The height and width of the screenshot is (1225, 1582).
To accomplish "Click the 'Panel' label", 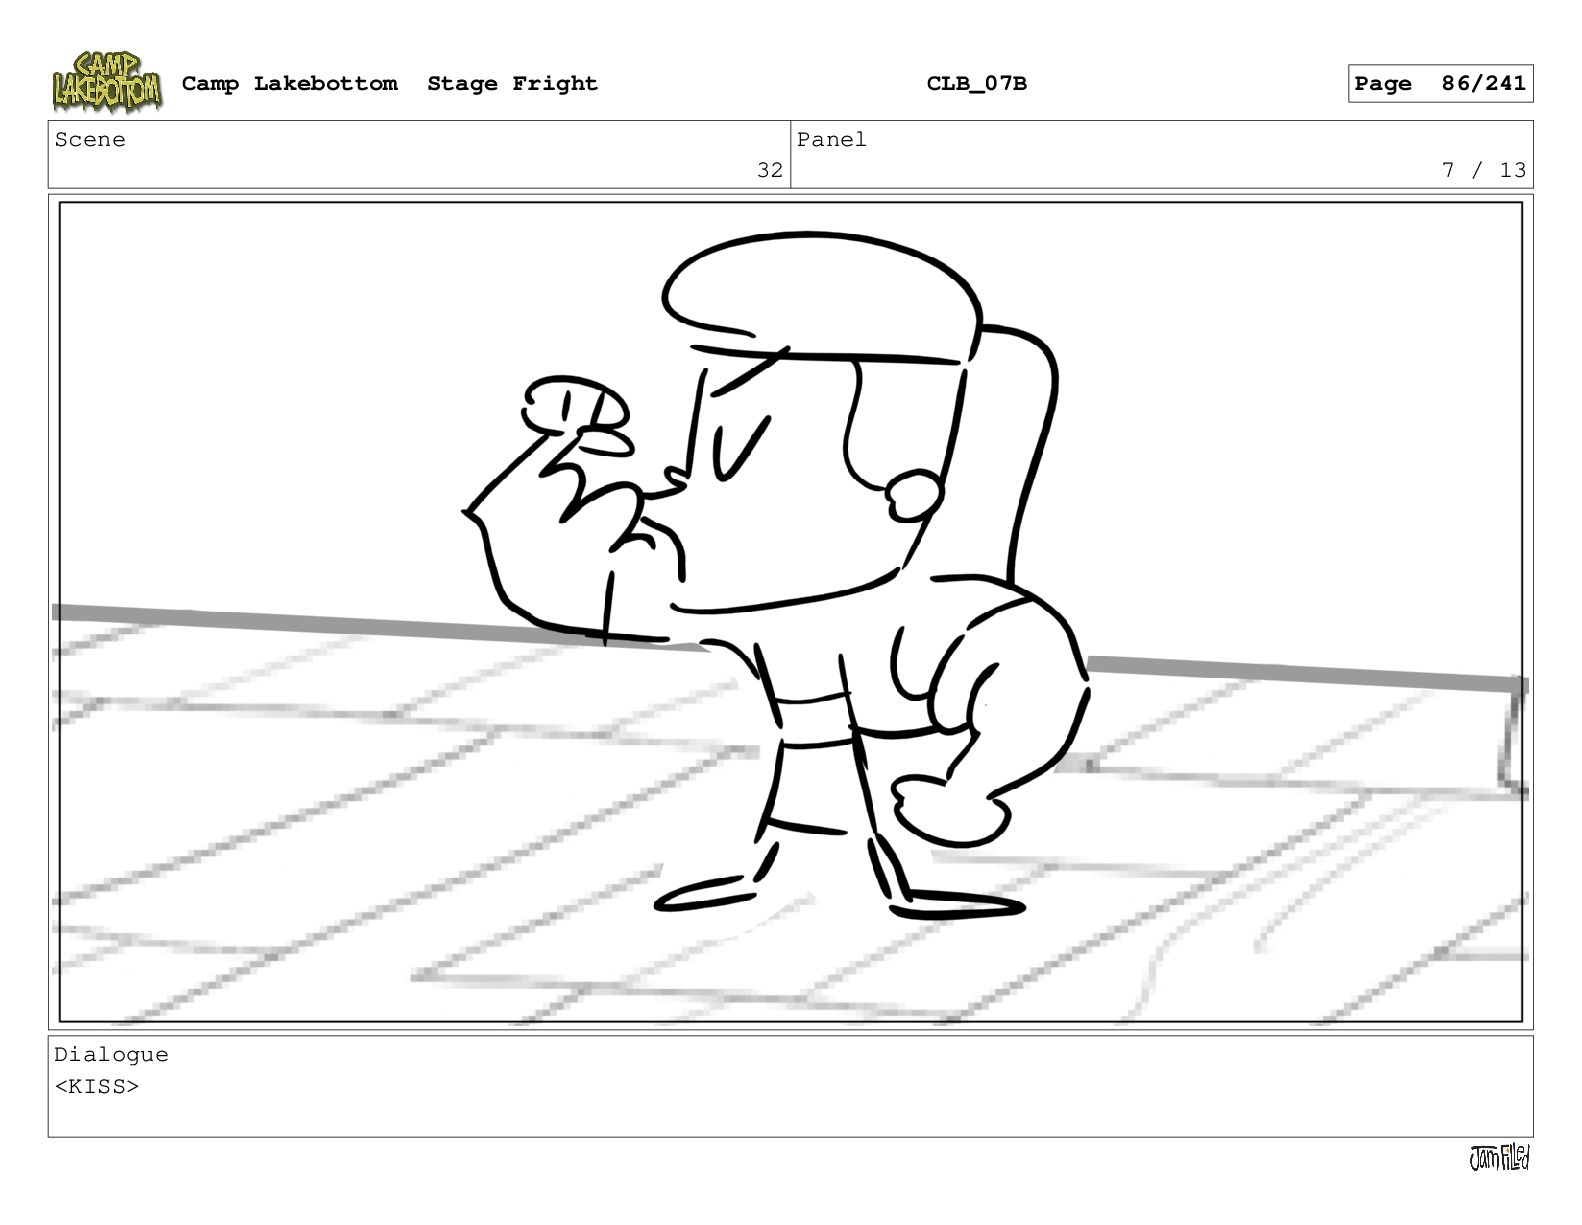I will point(832,140).
